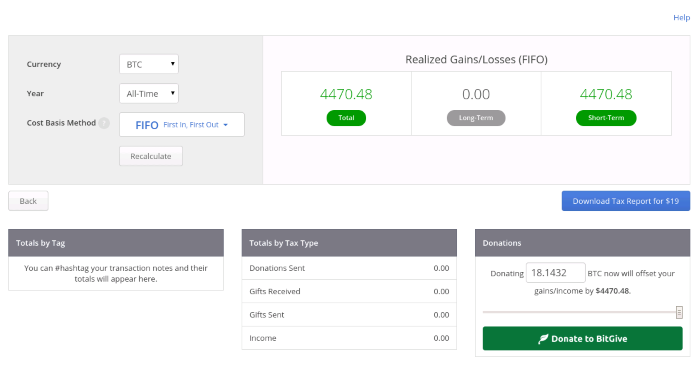Click the Cost Basis Method help icon
The width and height of the screenshot is (700, 366).
[x=104, y=123]
